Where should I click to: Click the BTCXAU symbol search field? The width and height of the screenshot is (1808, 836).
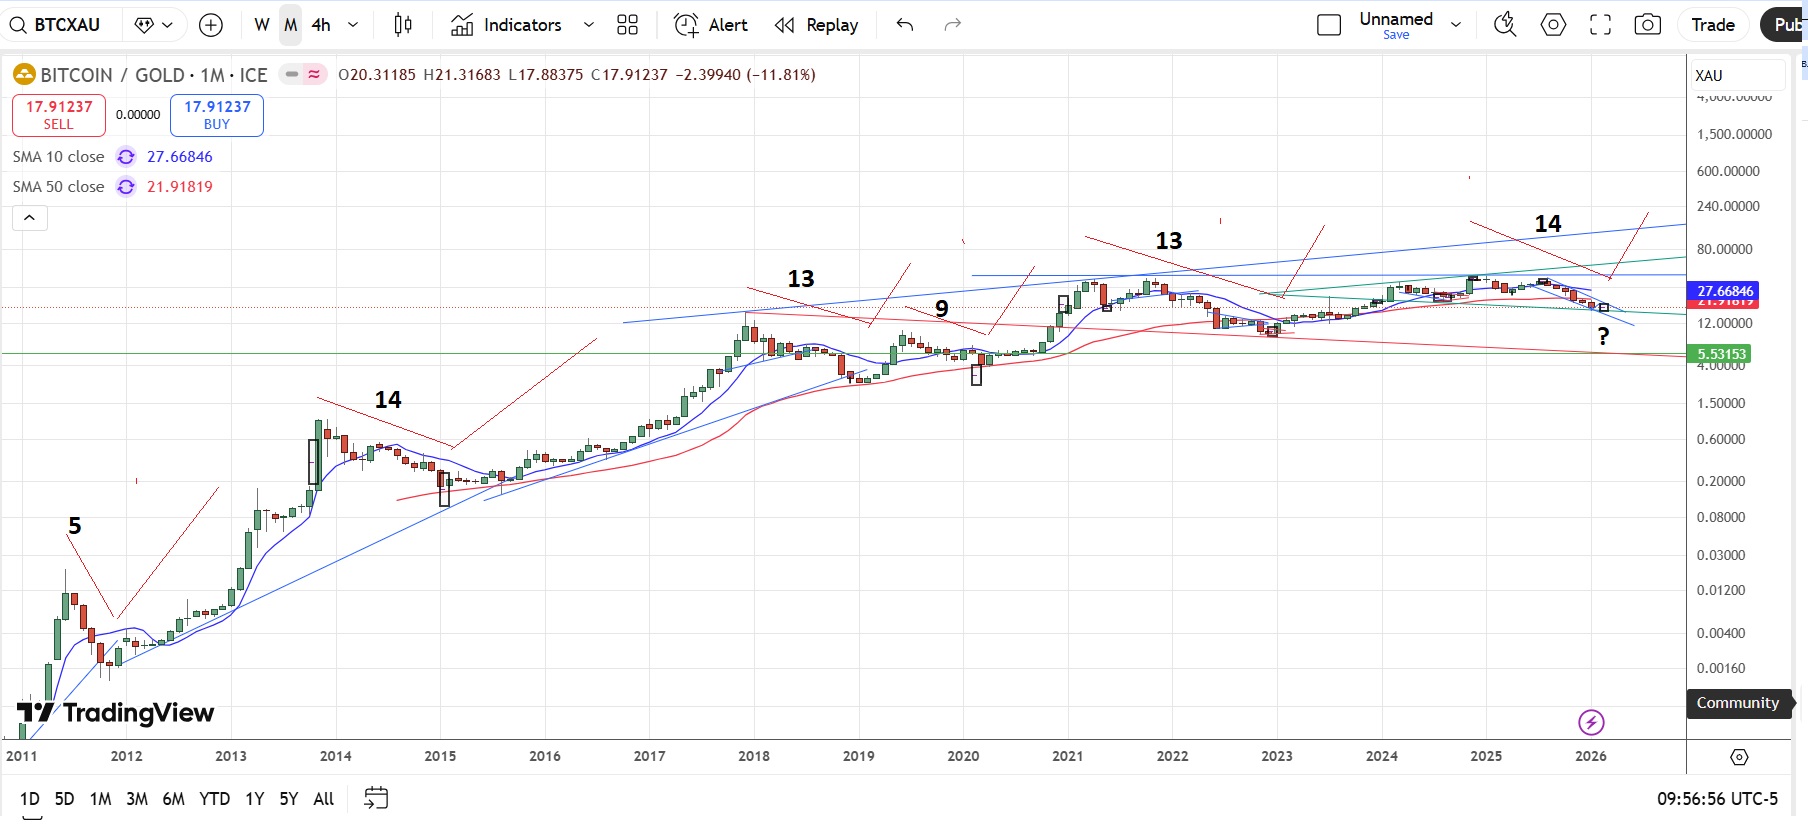pyautogui.click(x=60, y=25)
